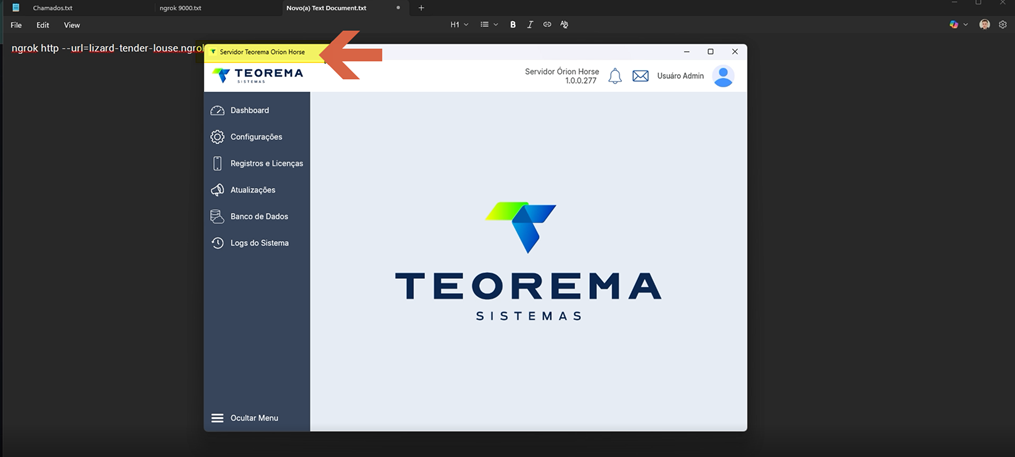Open the Logs do Sistema label
The width and height of the screenshot is (1015, 457).
pyautogui.click(x=260, y=243)
